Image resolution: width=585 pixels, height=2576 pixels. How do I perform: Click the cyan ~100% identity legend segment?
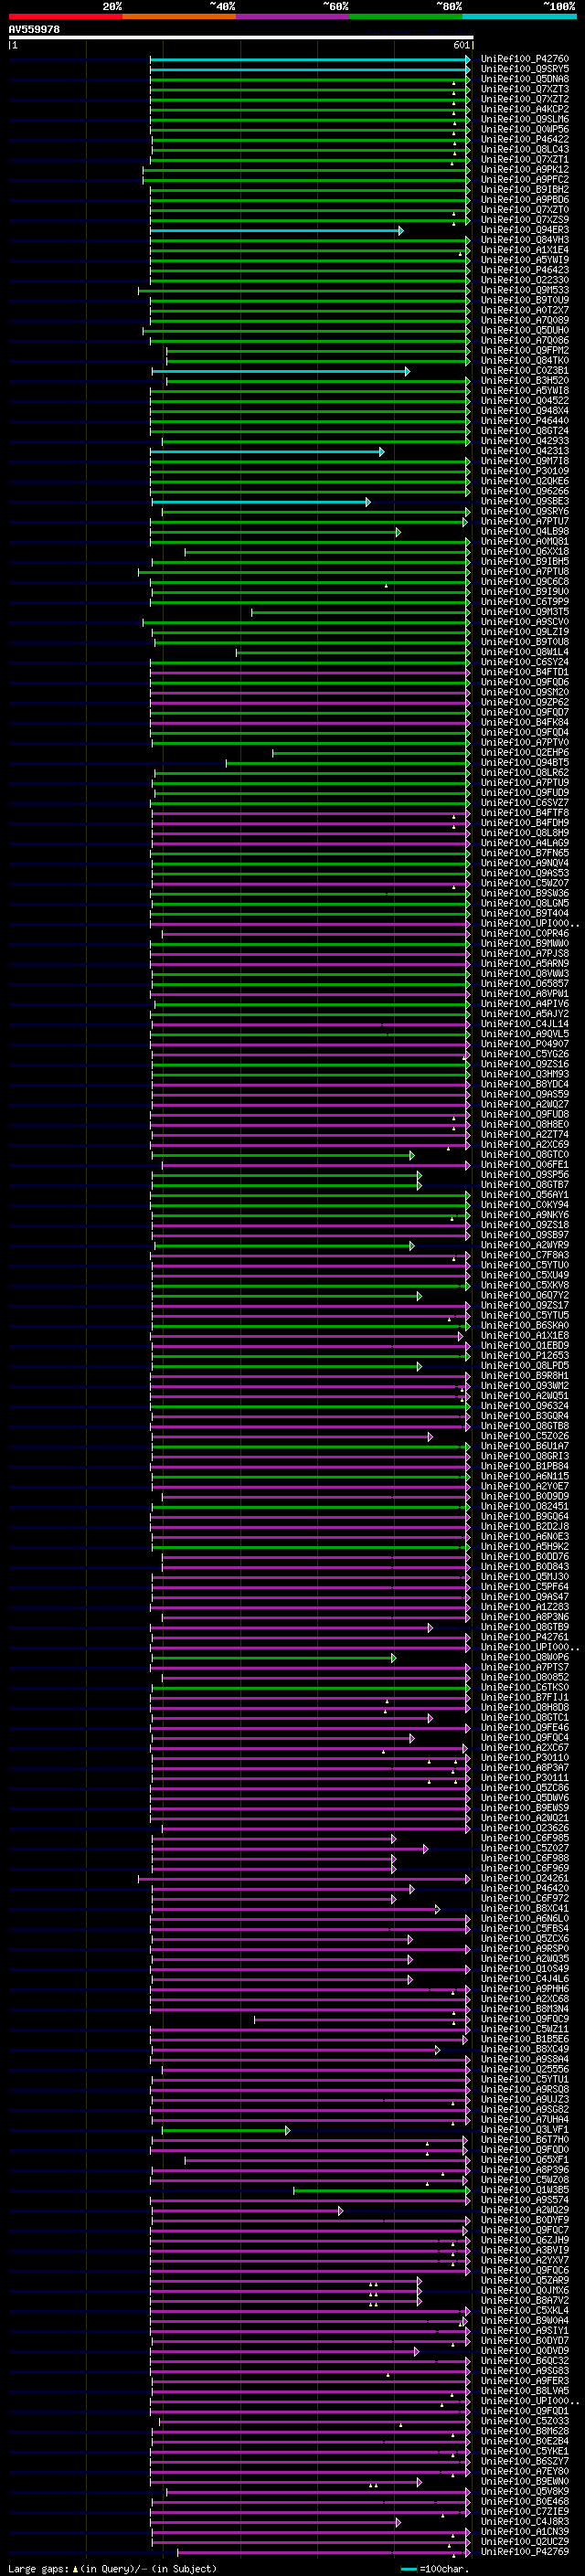click(x=519, y=16)
